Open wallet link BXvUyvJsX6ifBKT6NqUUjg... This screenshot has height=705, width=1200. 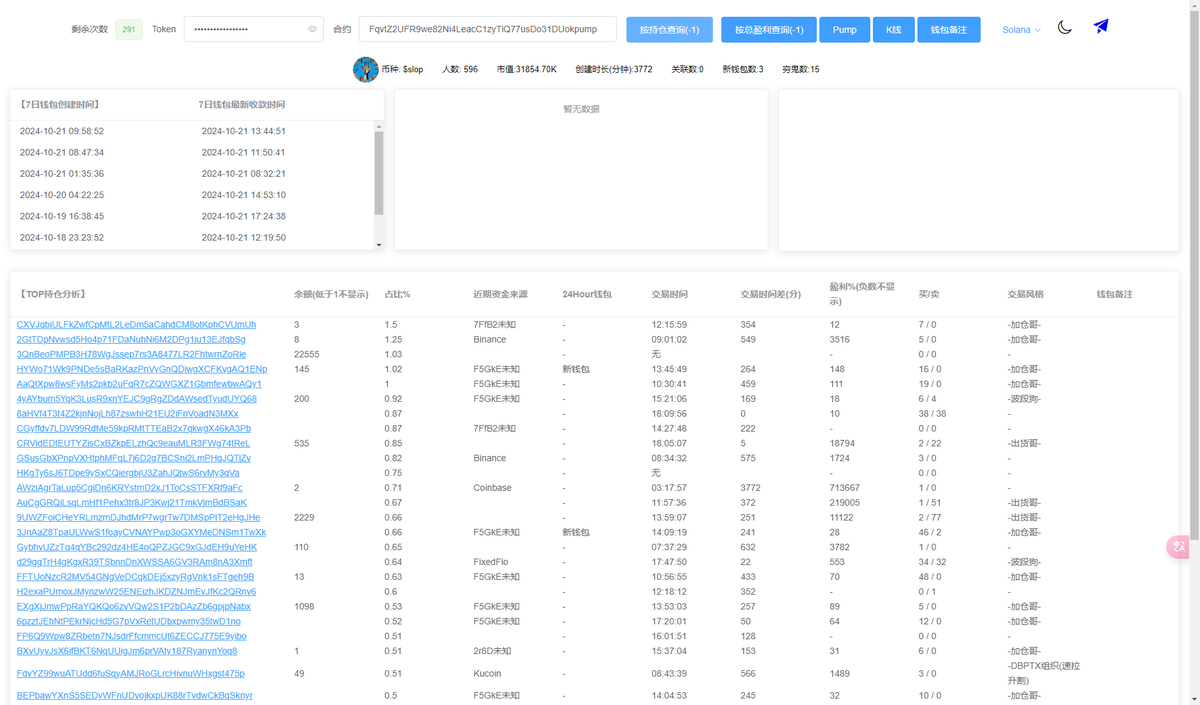[x=127, y=651]
